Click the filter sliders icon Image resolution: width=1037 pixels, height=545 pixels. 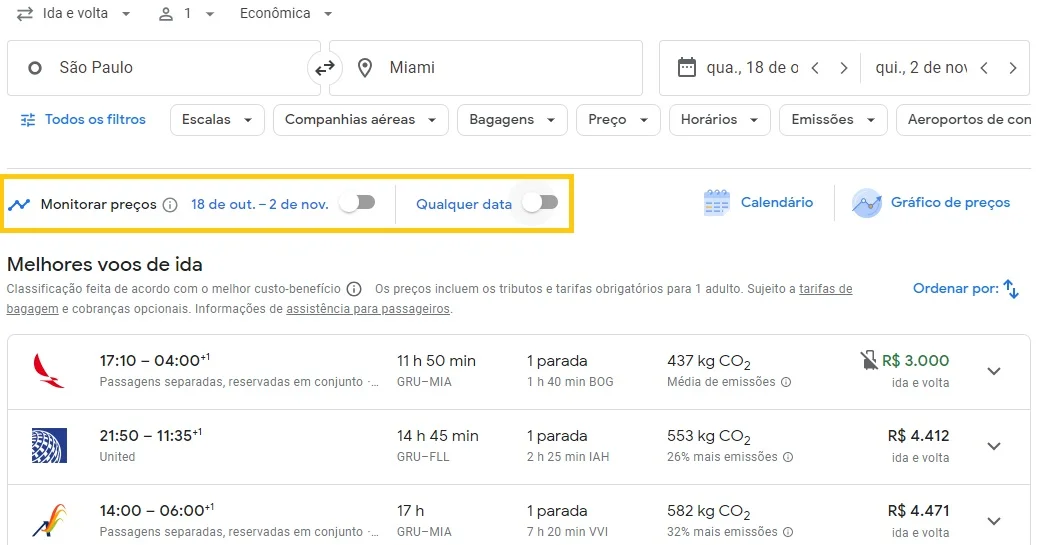tap(28, 120)
